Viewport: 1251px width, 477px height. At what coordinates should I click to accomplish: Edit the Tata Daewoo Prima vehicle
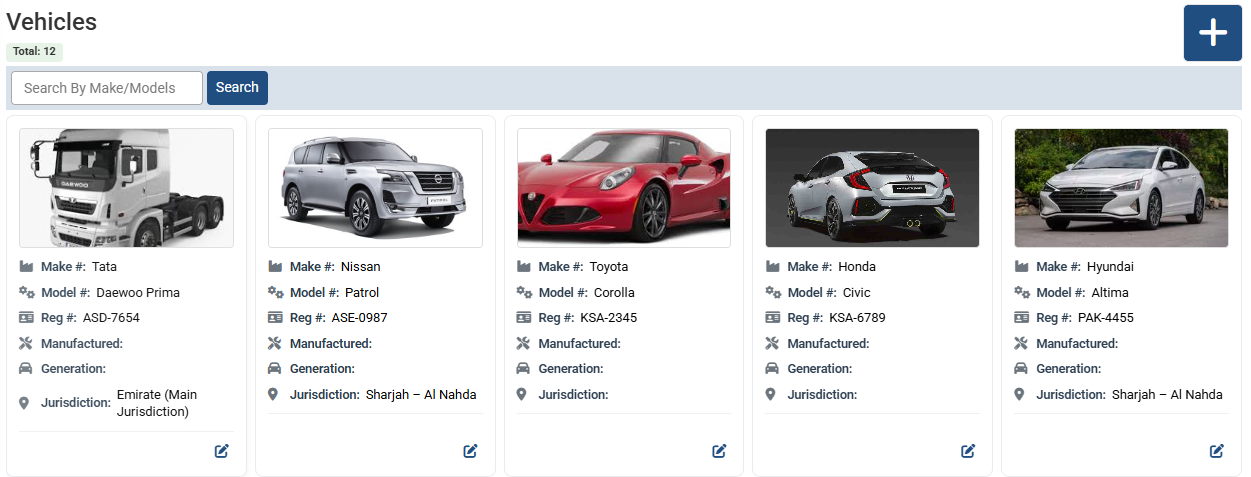click(x=222, y=451)
